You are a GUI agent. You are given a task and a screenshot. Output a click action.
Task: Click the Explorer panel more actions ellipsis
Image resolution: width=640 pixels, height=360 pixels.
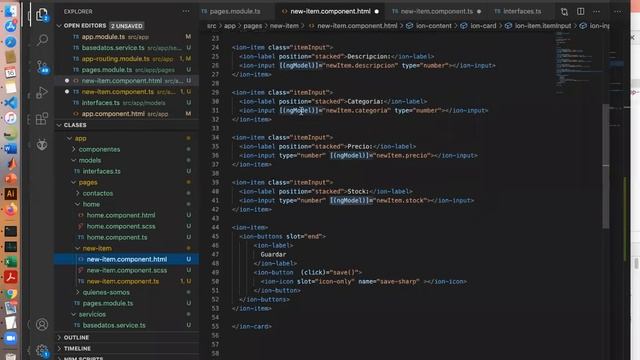pyautogui.click(x=186, y=11)
